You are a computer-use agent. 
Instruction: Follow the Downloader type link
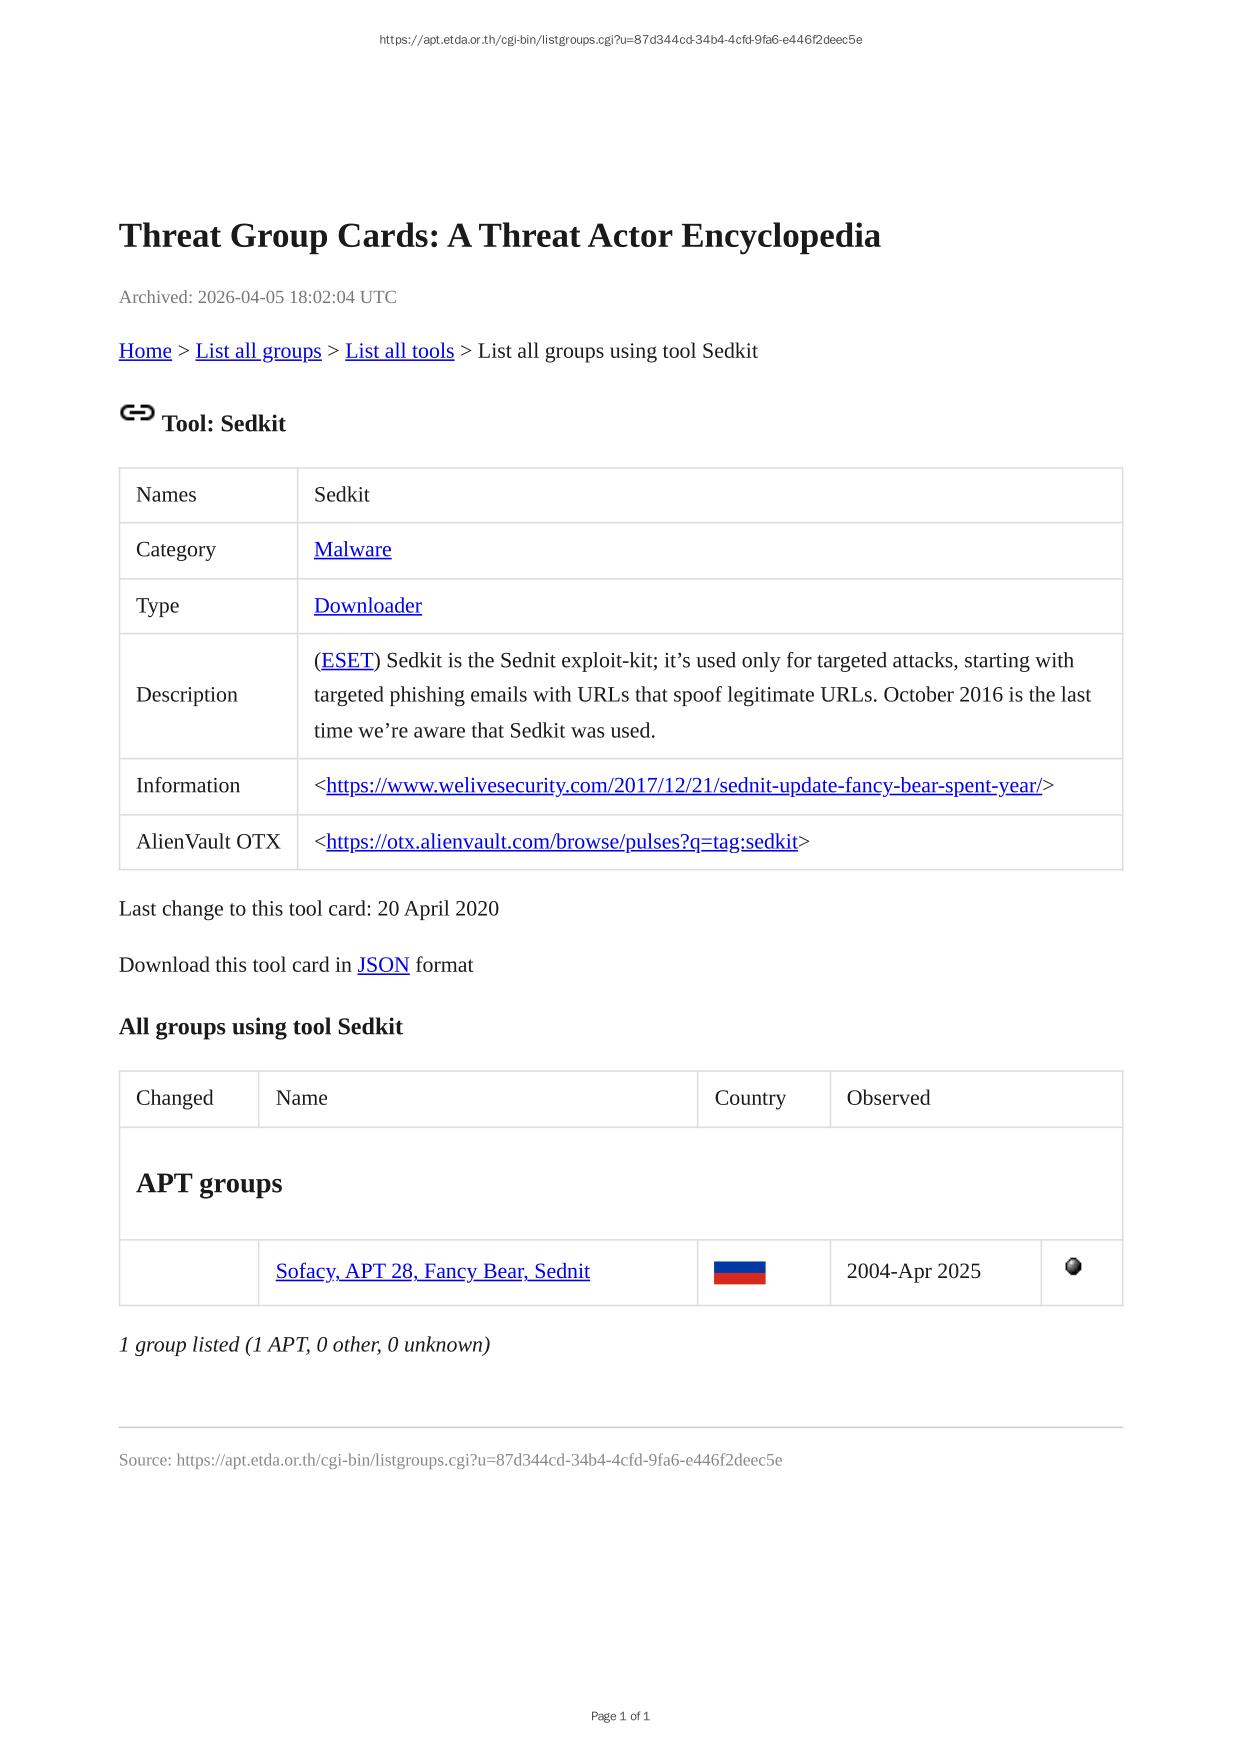tap(367, 606)
